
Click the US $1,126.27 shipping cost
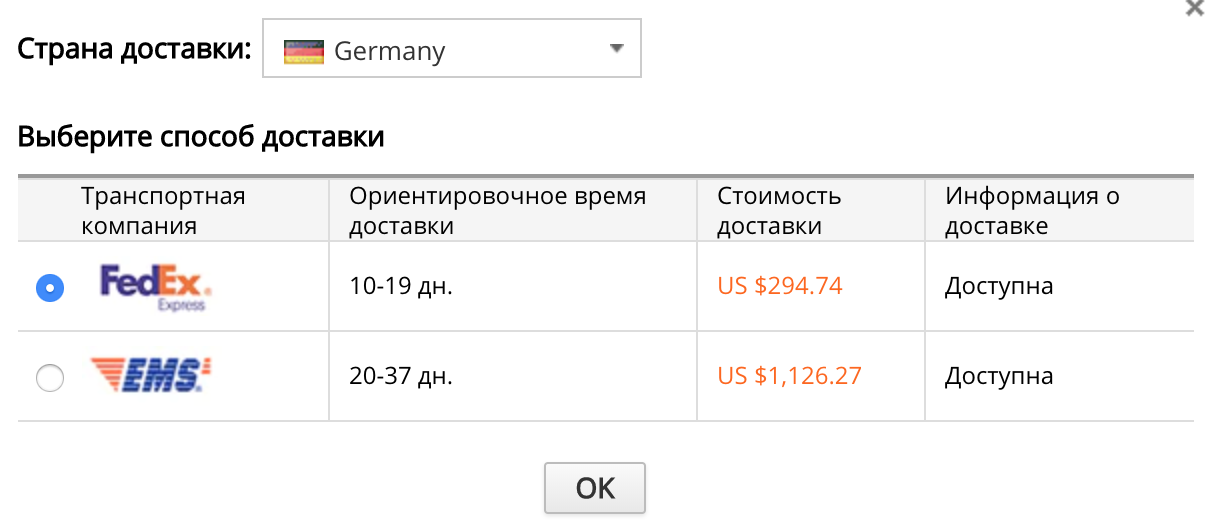[x=789, y=376]
